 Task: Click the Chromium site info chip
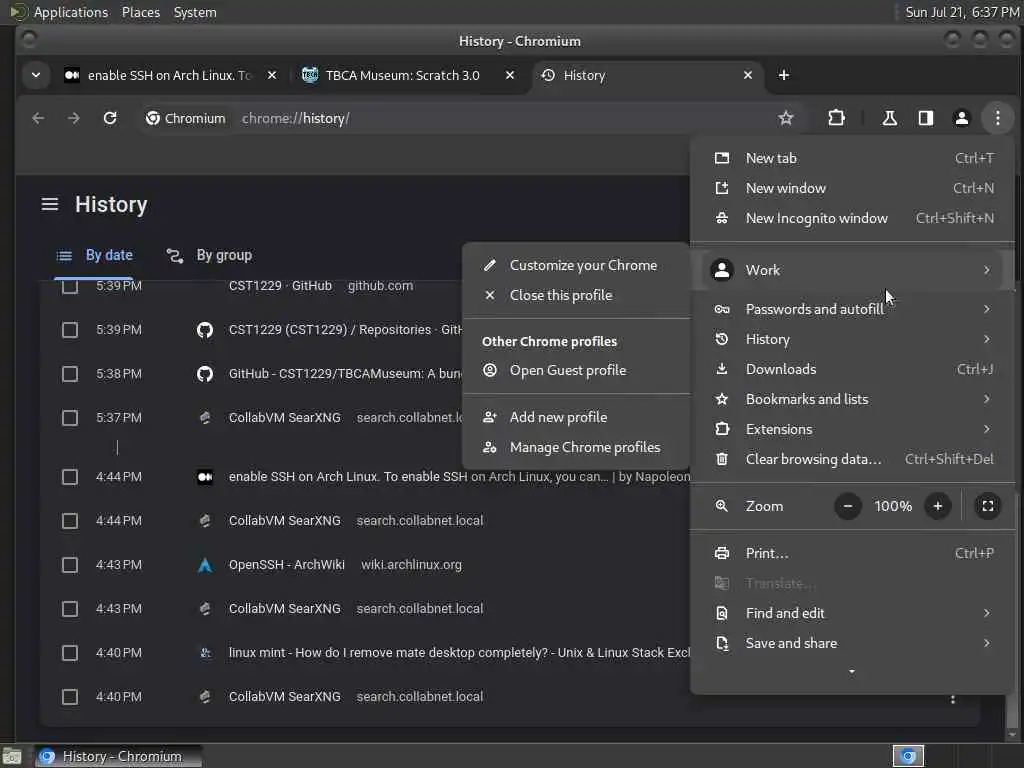185,118
